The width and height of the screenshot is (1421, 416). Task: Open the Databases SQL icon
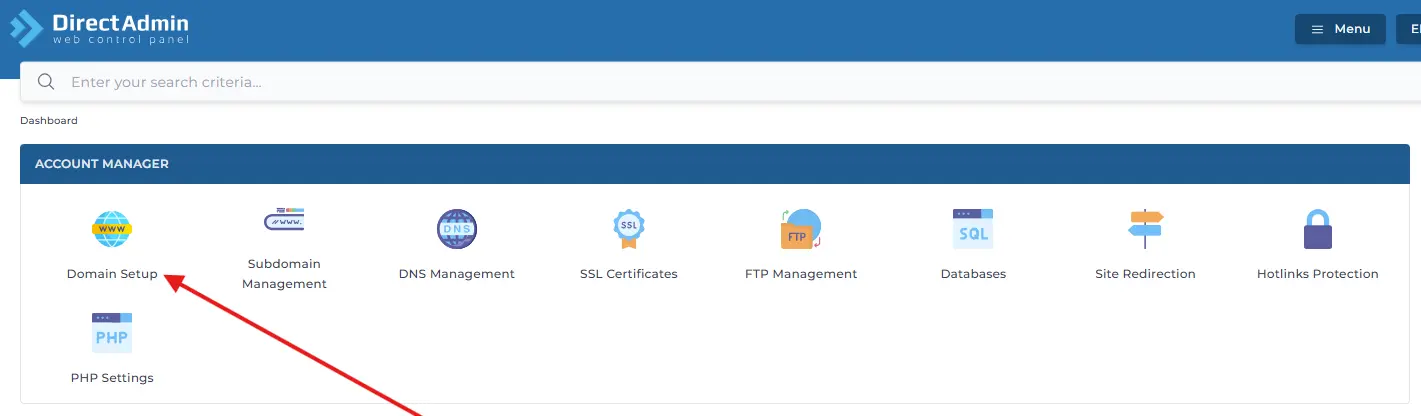[973, 229]
